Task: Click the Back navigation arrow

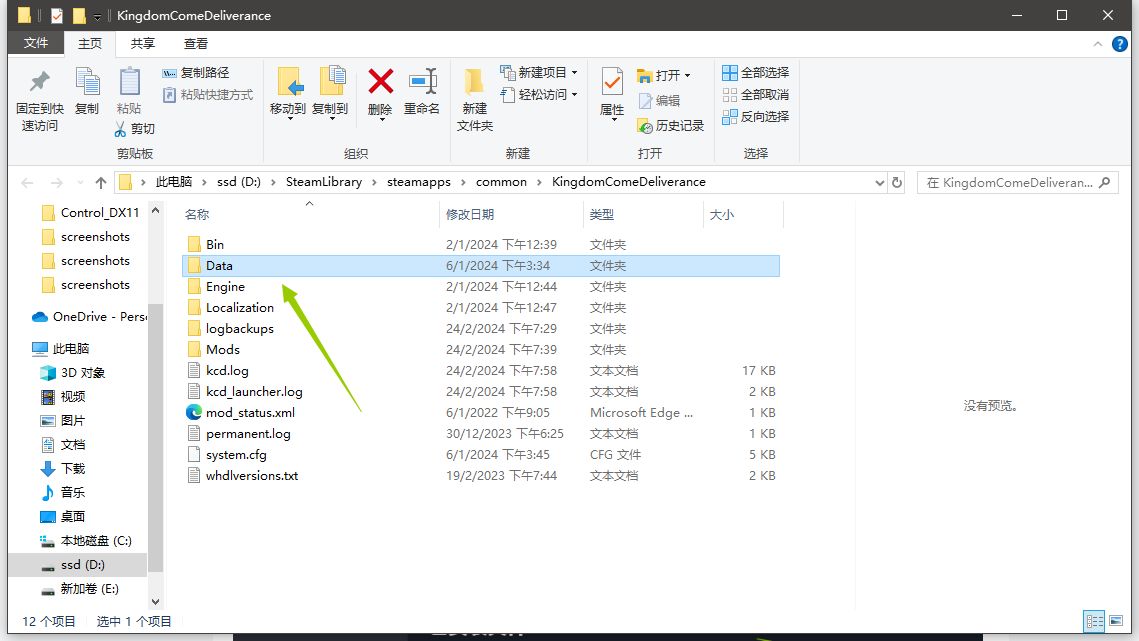Action: (x=28, y=182)
